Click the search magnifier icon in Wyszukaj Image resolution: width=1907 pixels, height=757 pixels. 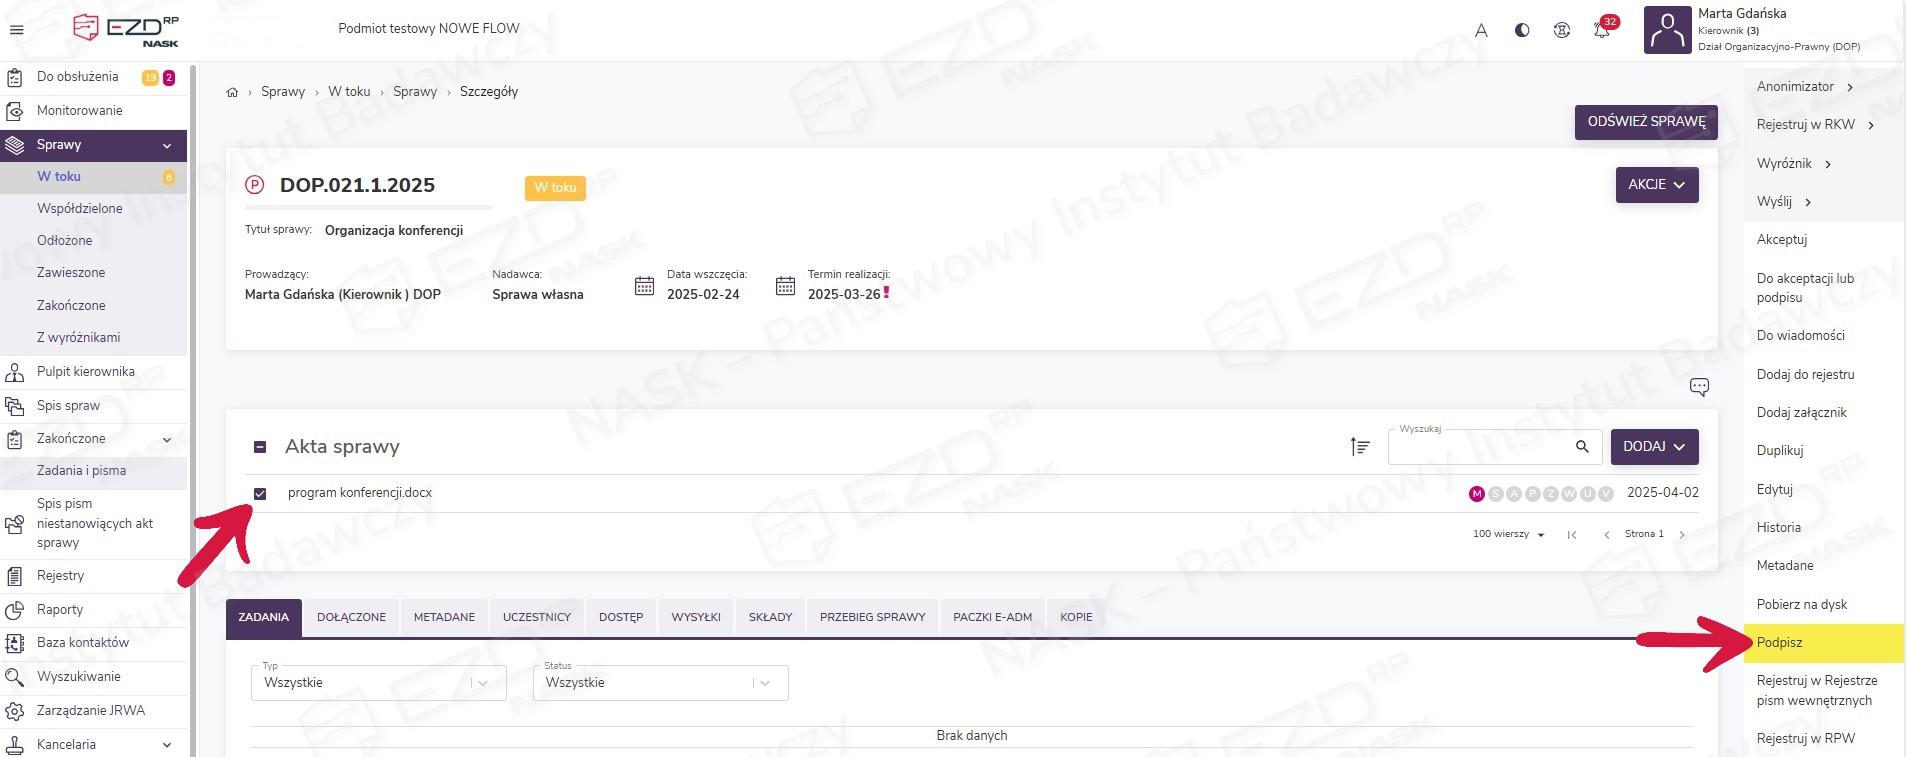pos(1582,447)
